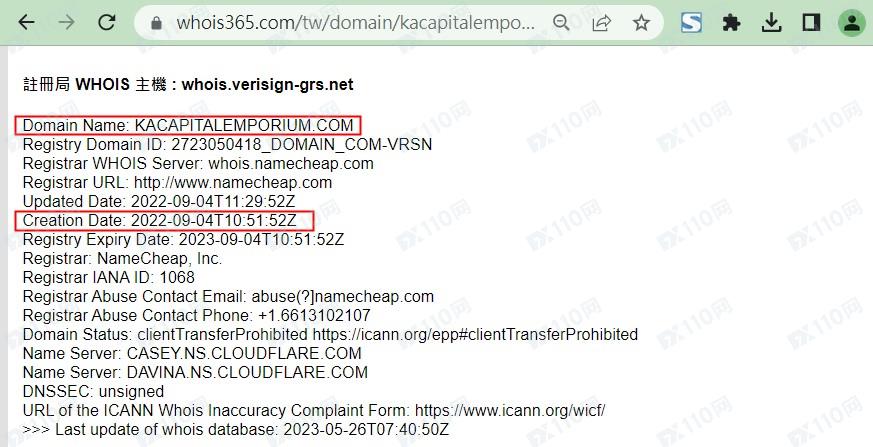
Task: Open the downloads icon in toolbar
Action: click(x=771, y=23)
